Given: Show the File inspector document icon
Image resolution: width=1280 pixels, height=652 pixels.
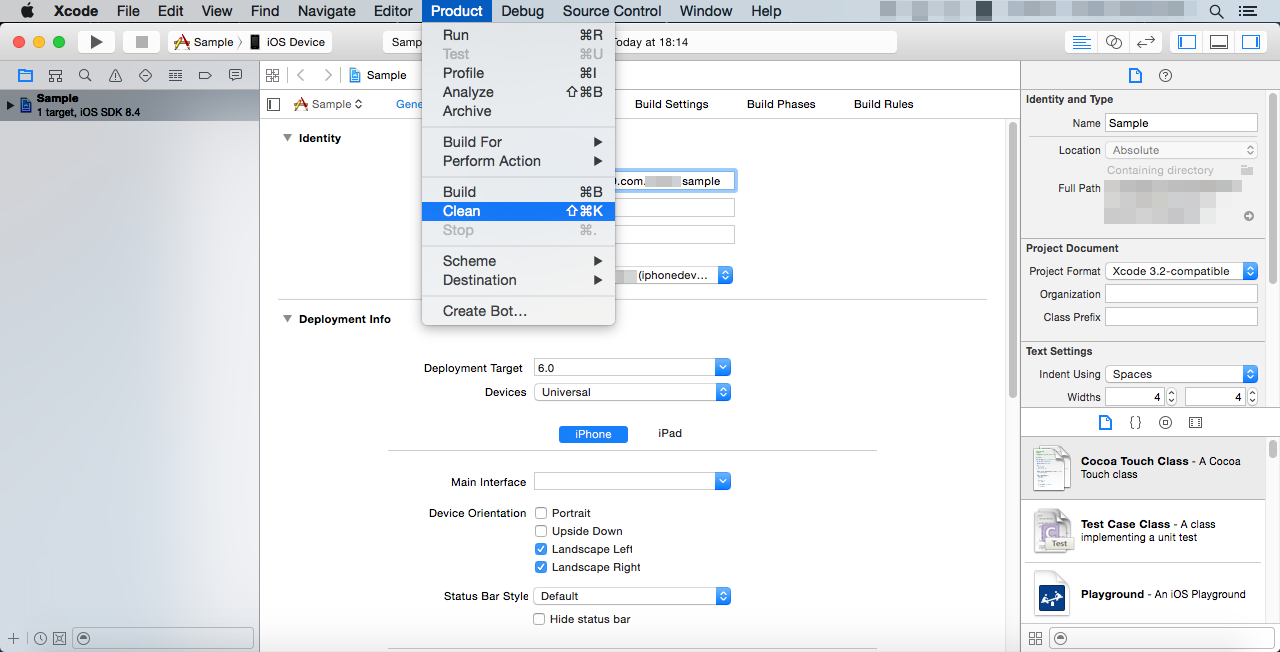Looking at the screenshot, I should coord(1135,75).
